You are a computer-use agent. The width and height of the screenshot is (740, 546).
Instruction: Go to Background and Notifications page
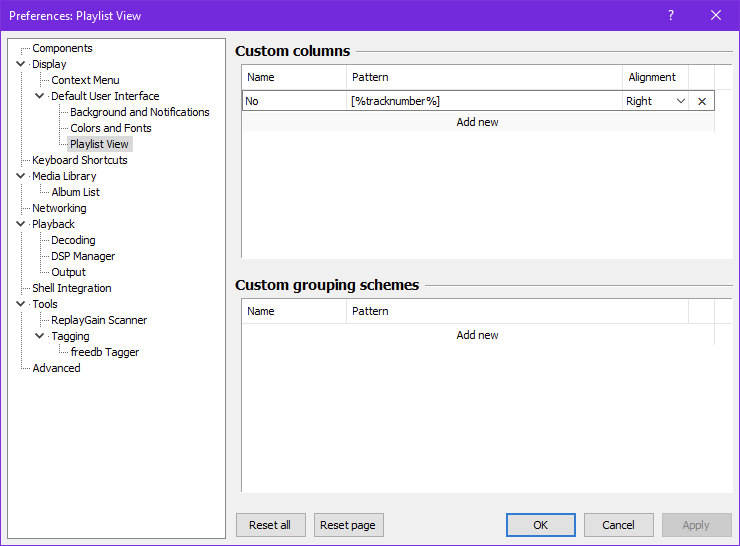click(x=140, y=112)
